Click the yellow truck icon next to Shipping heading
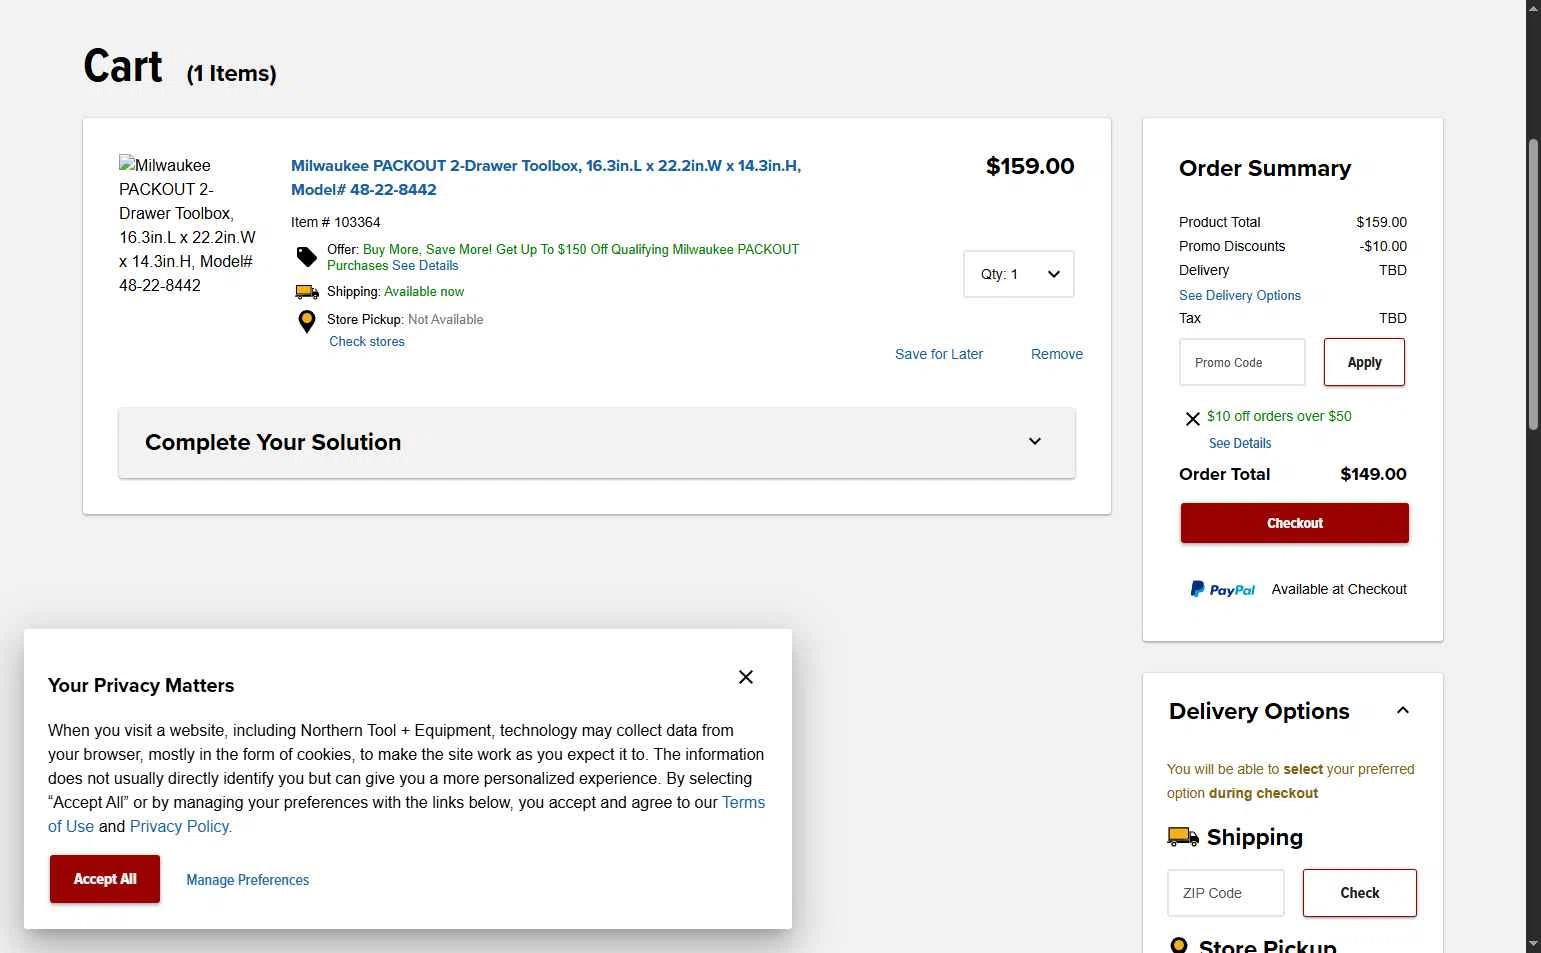 1183,836
